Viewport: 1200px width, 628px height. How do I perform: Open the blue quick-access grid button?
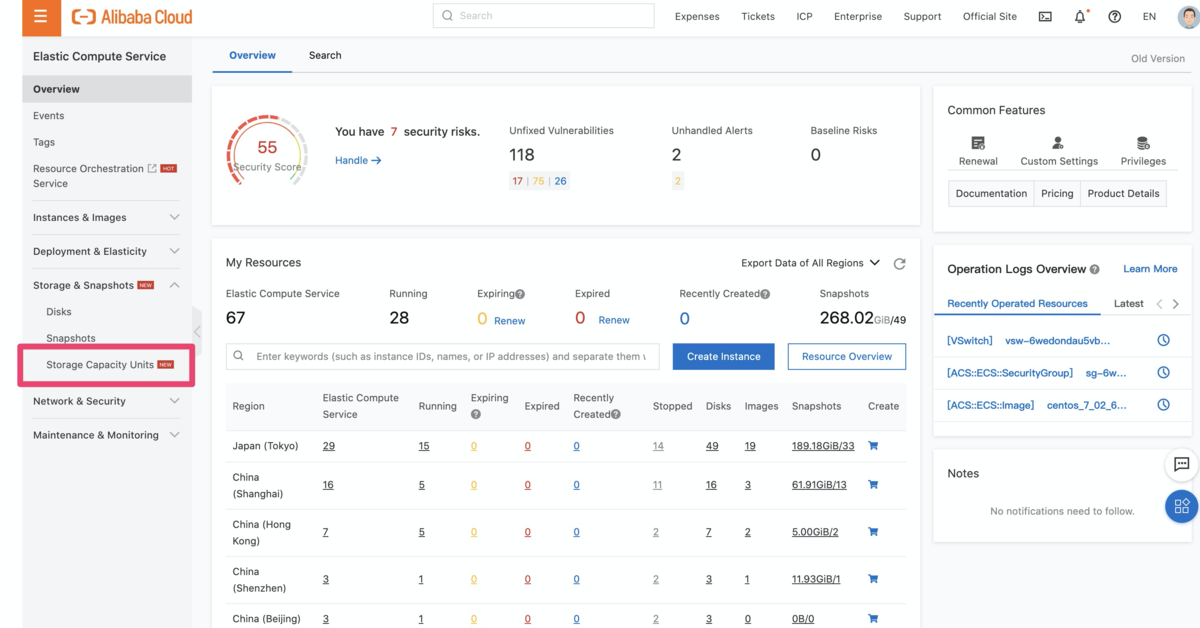pos(1181,506)
